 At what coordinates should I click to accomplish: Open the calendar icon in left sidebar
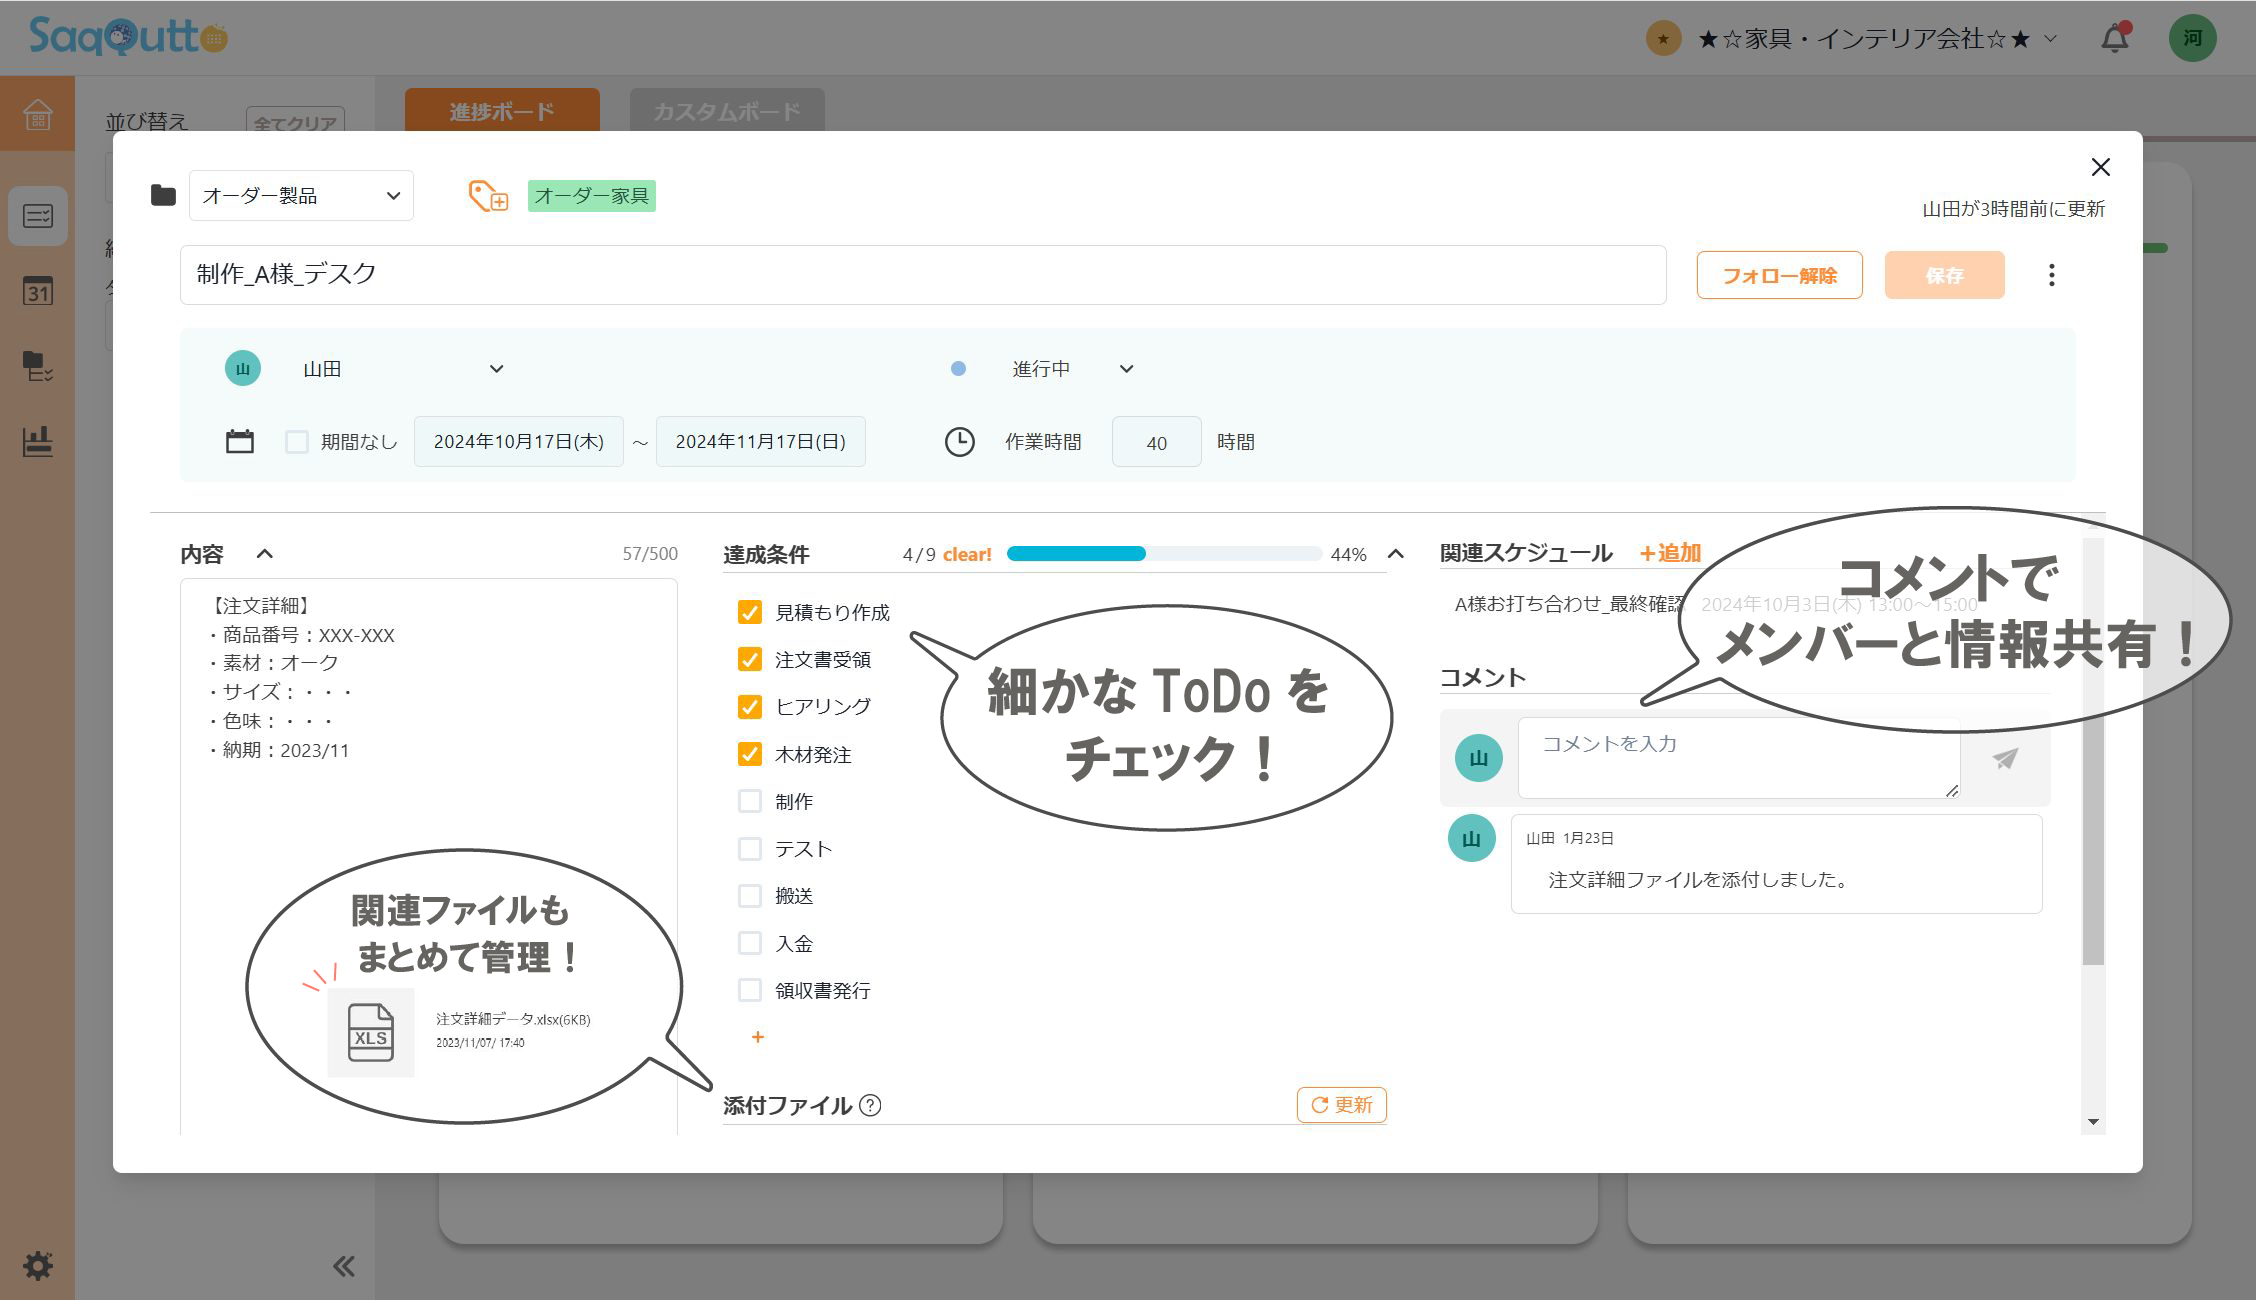coord(38,291)
